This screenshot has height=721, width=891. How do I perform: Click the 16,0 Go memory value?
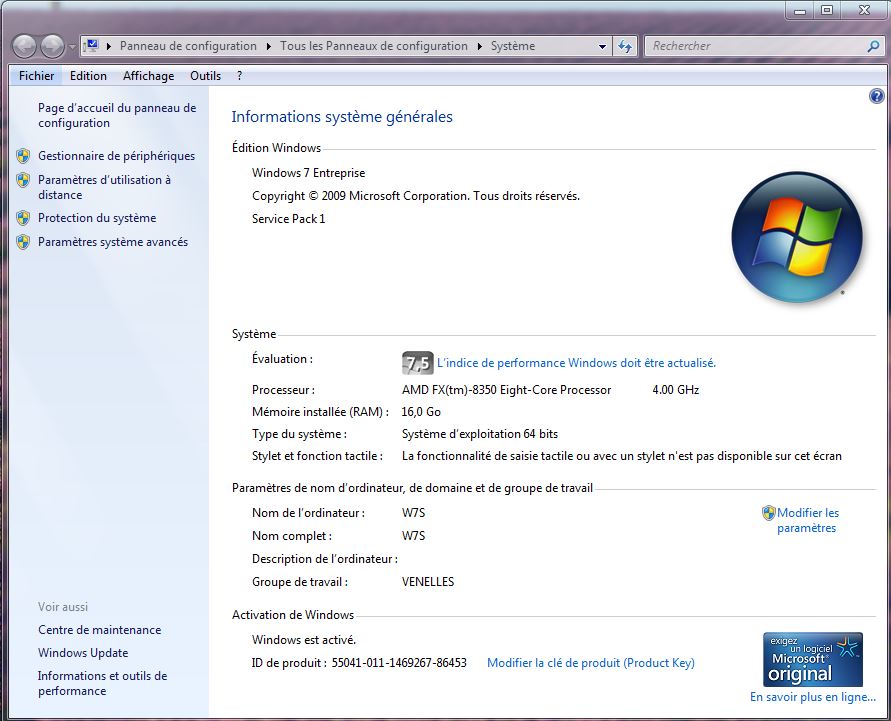421,412
